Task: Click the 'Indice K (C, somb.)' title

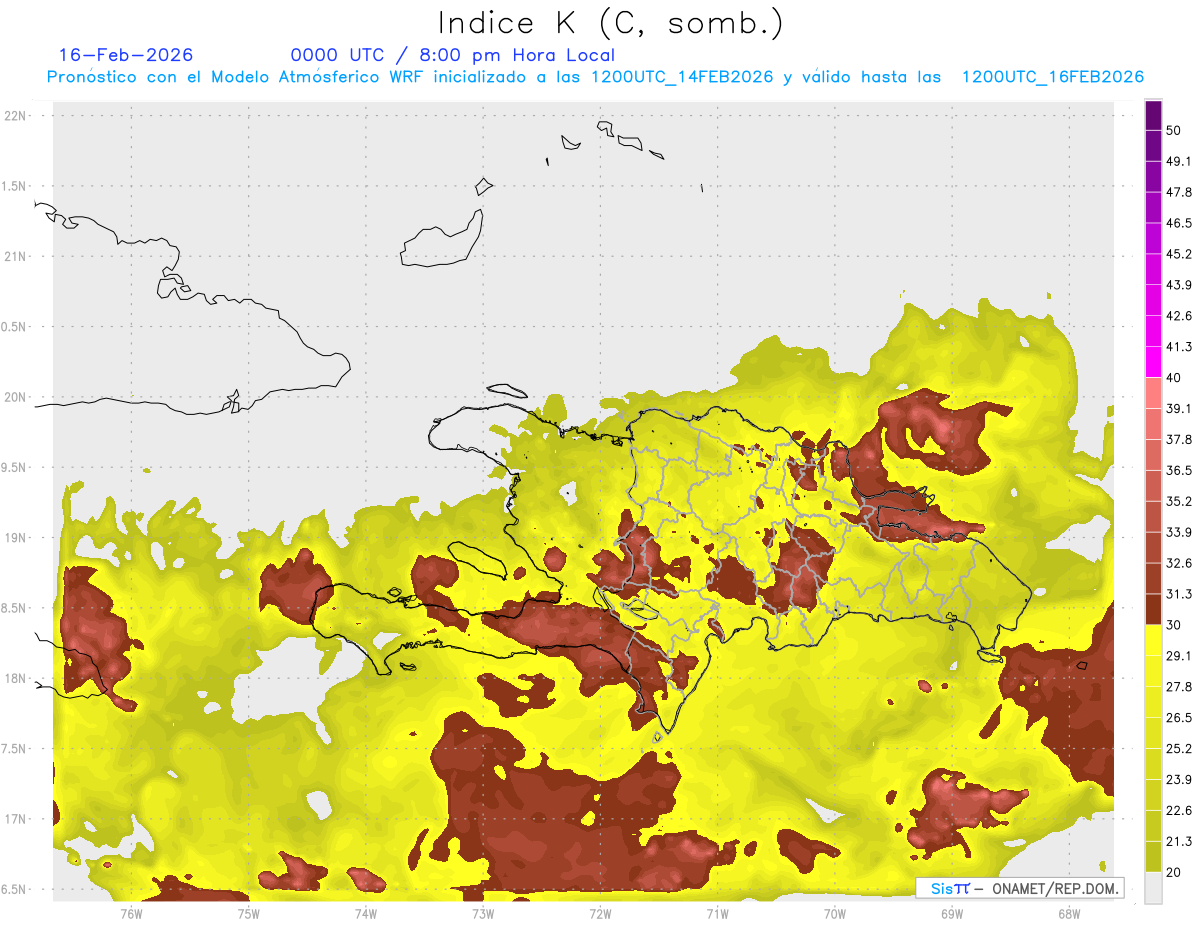Action: tap(610, 23)
